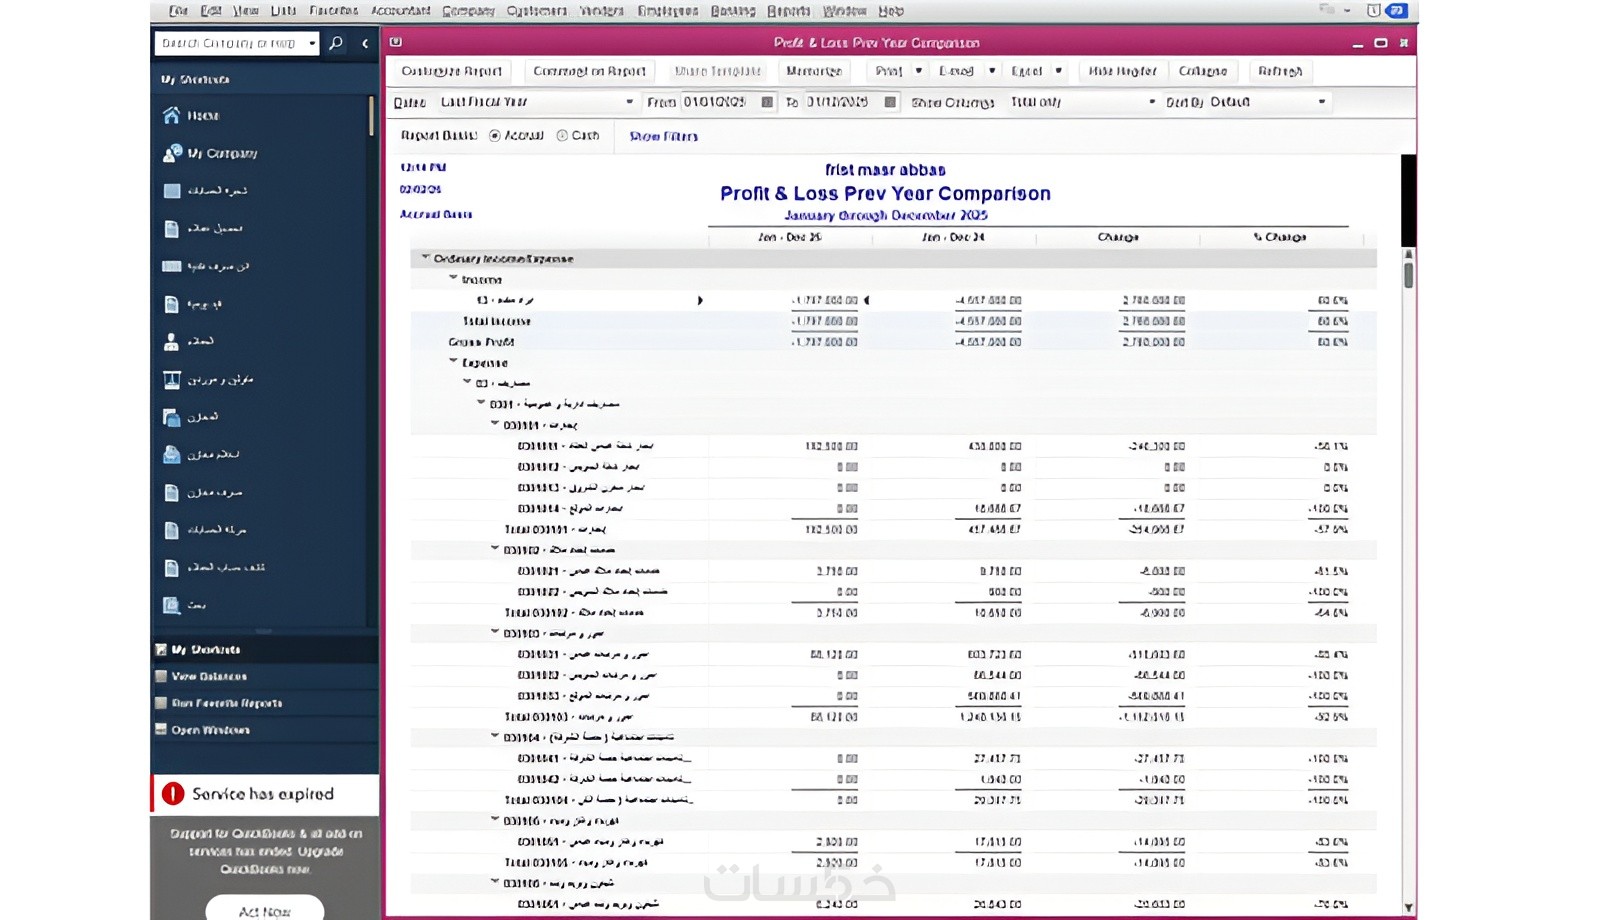Switch to View Balances in sidebar

(x=264, y=677)
